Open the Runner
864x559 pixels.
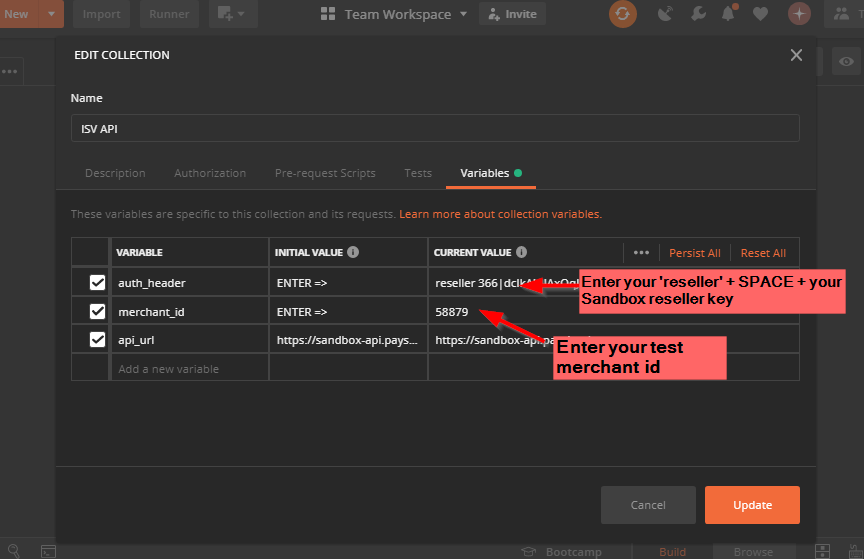tap(169, 14)
